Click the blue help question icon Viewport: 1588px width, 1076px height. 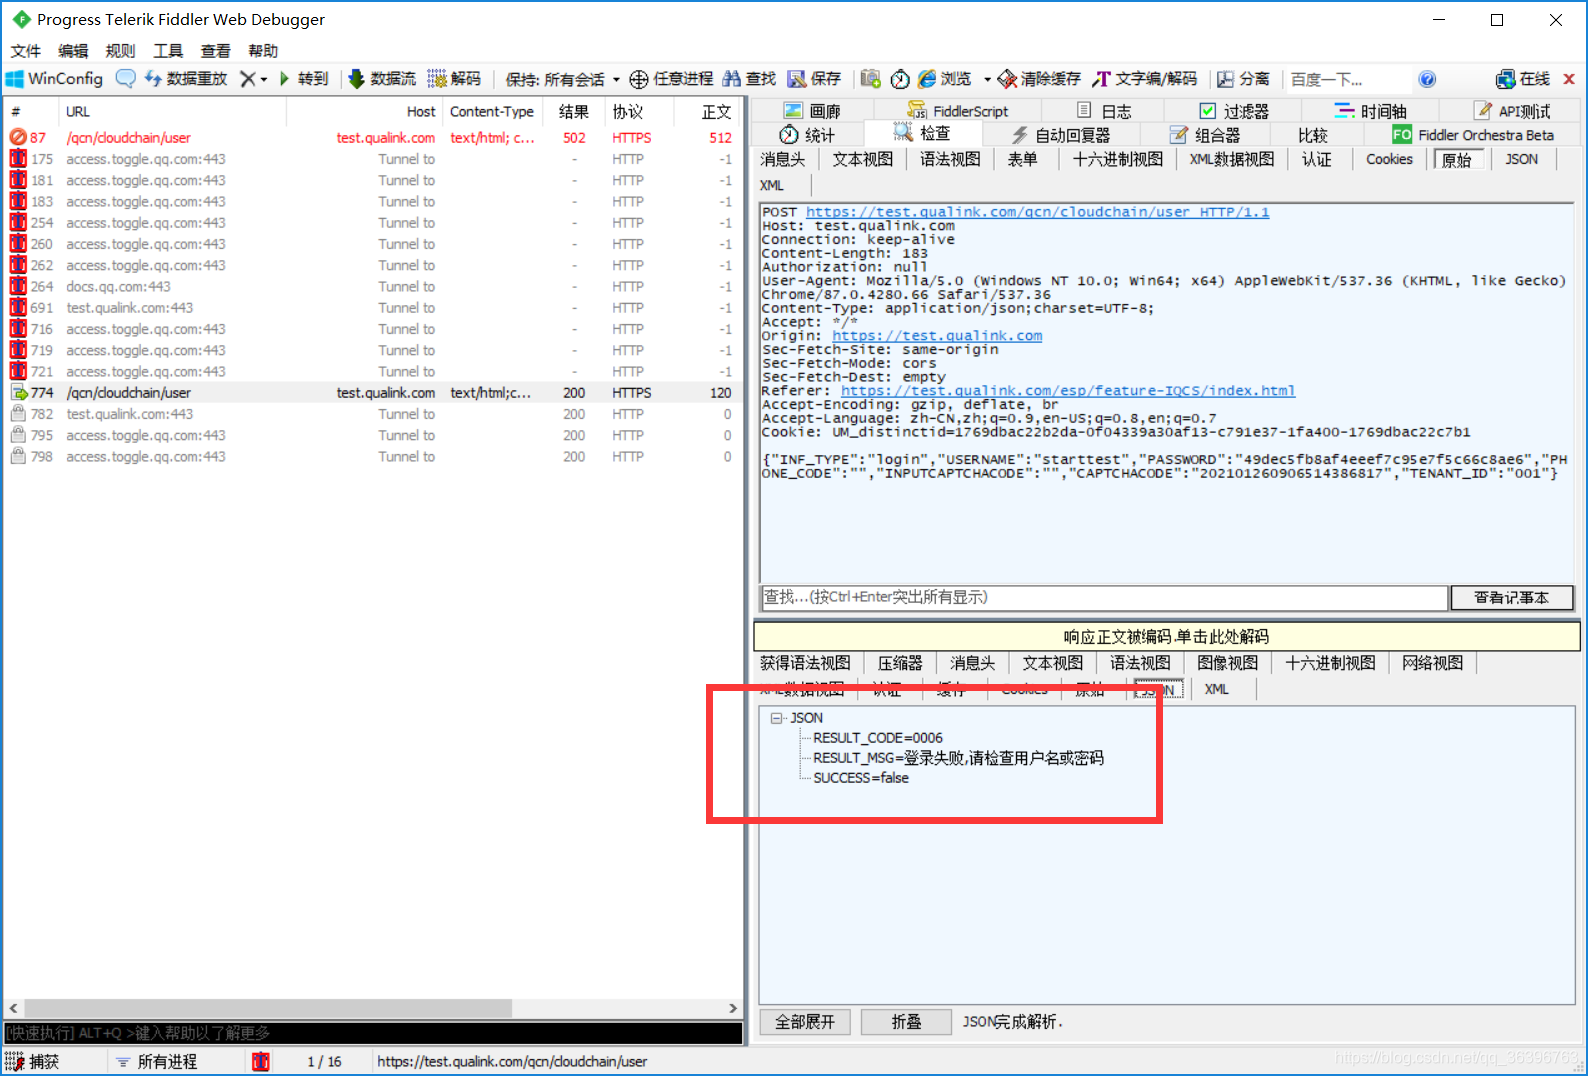(x=1427, y=79)
